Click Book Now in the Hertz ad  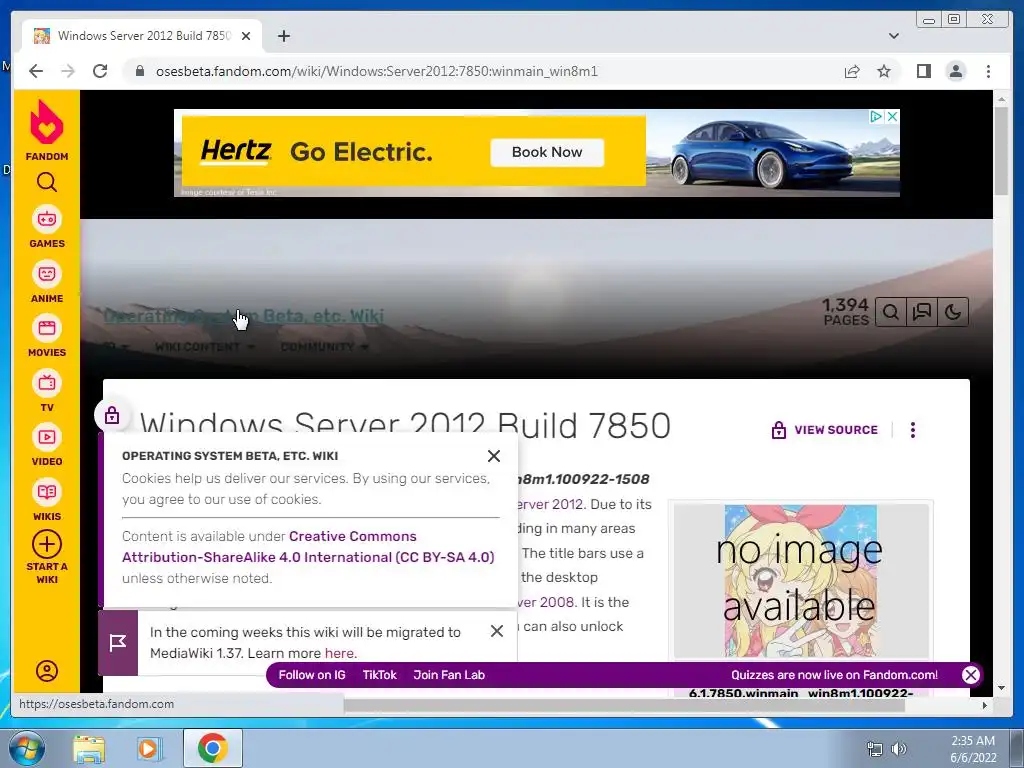pos(547,152)
